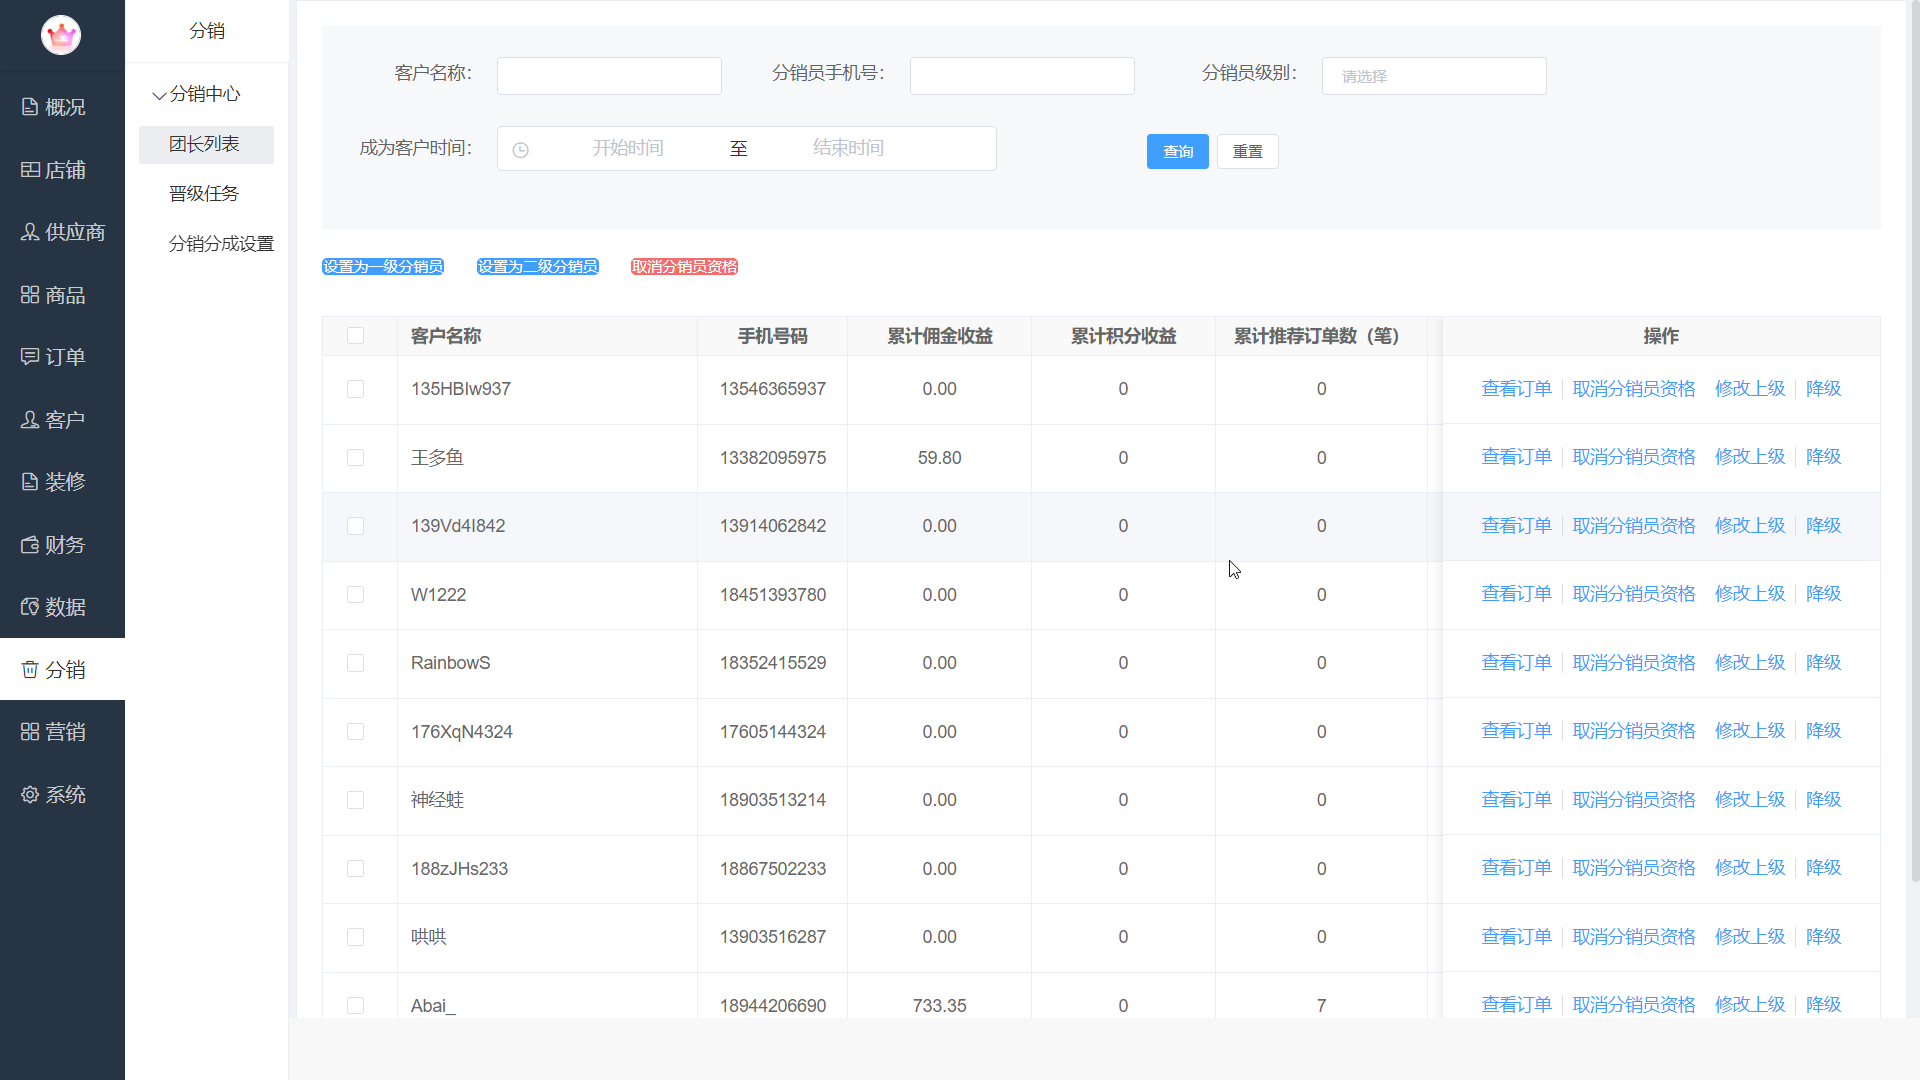
Task: Click 降级 for 神经蛙
Action: (x=1824, y=800)
